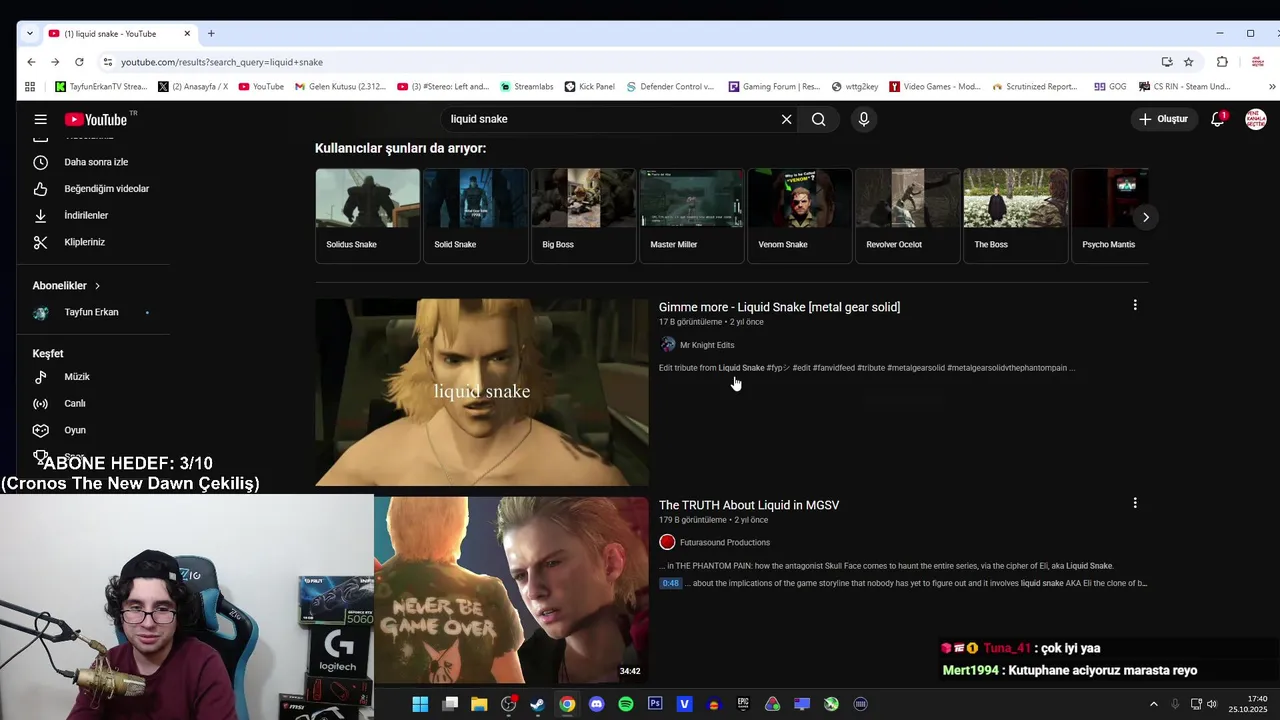Play the Never Be Game Over thumbnail
The image size is (1280, 720).
(x=512, y=590)
